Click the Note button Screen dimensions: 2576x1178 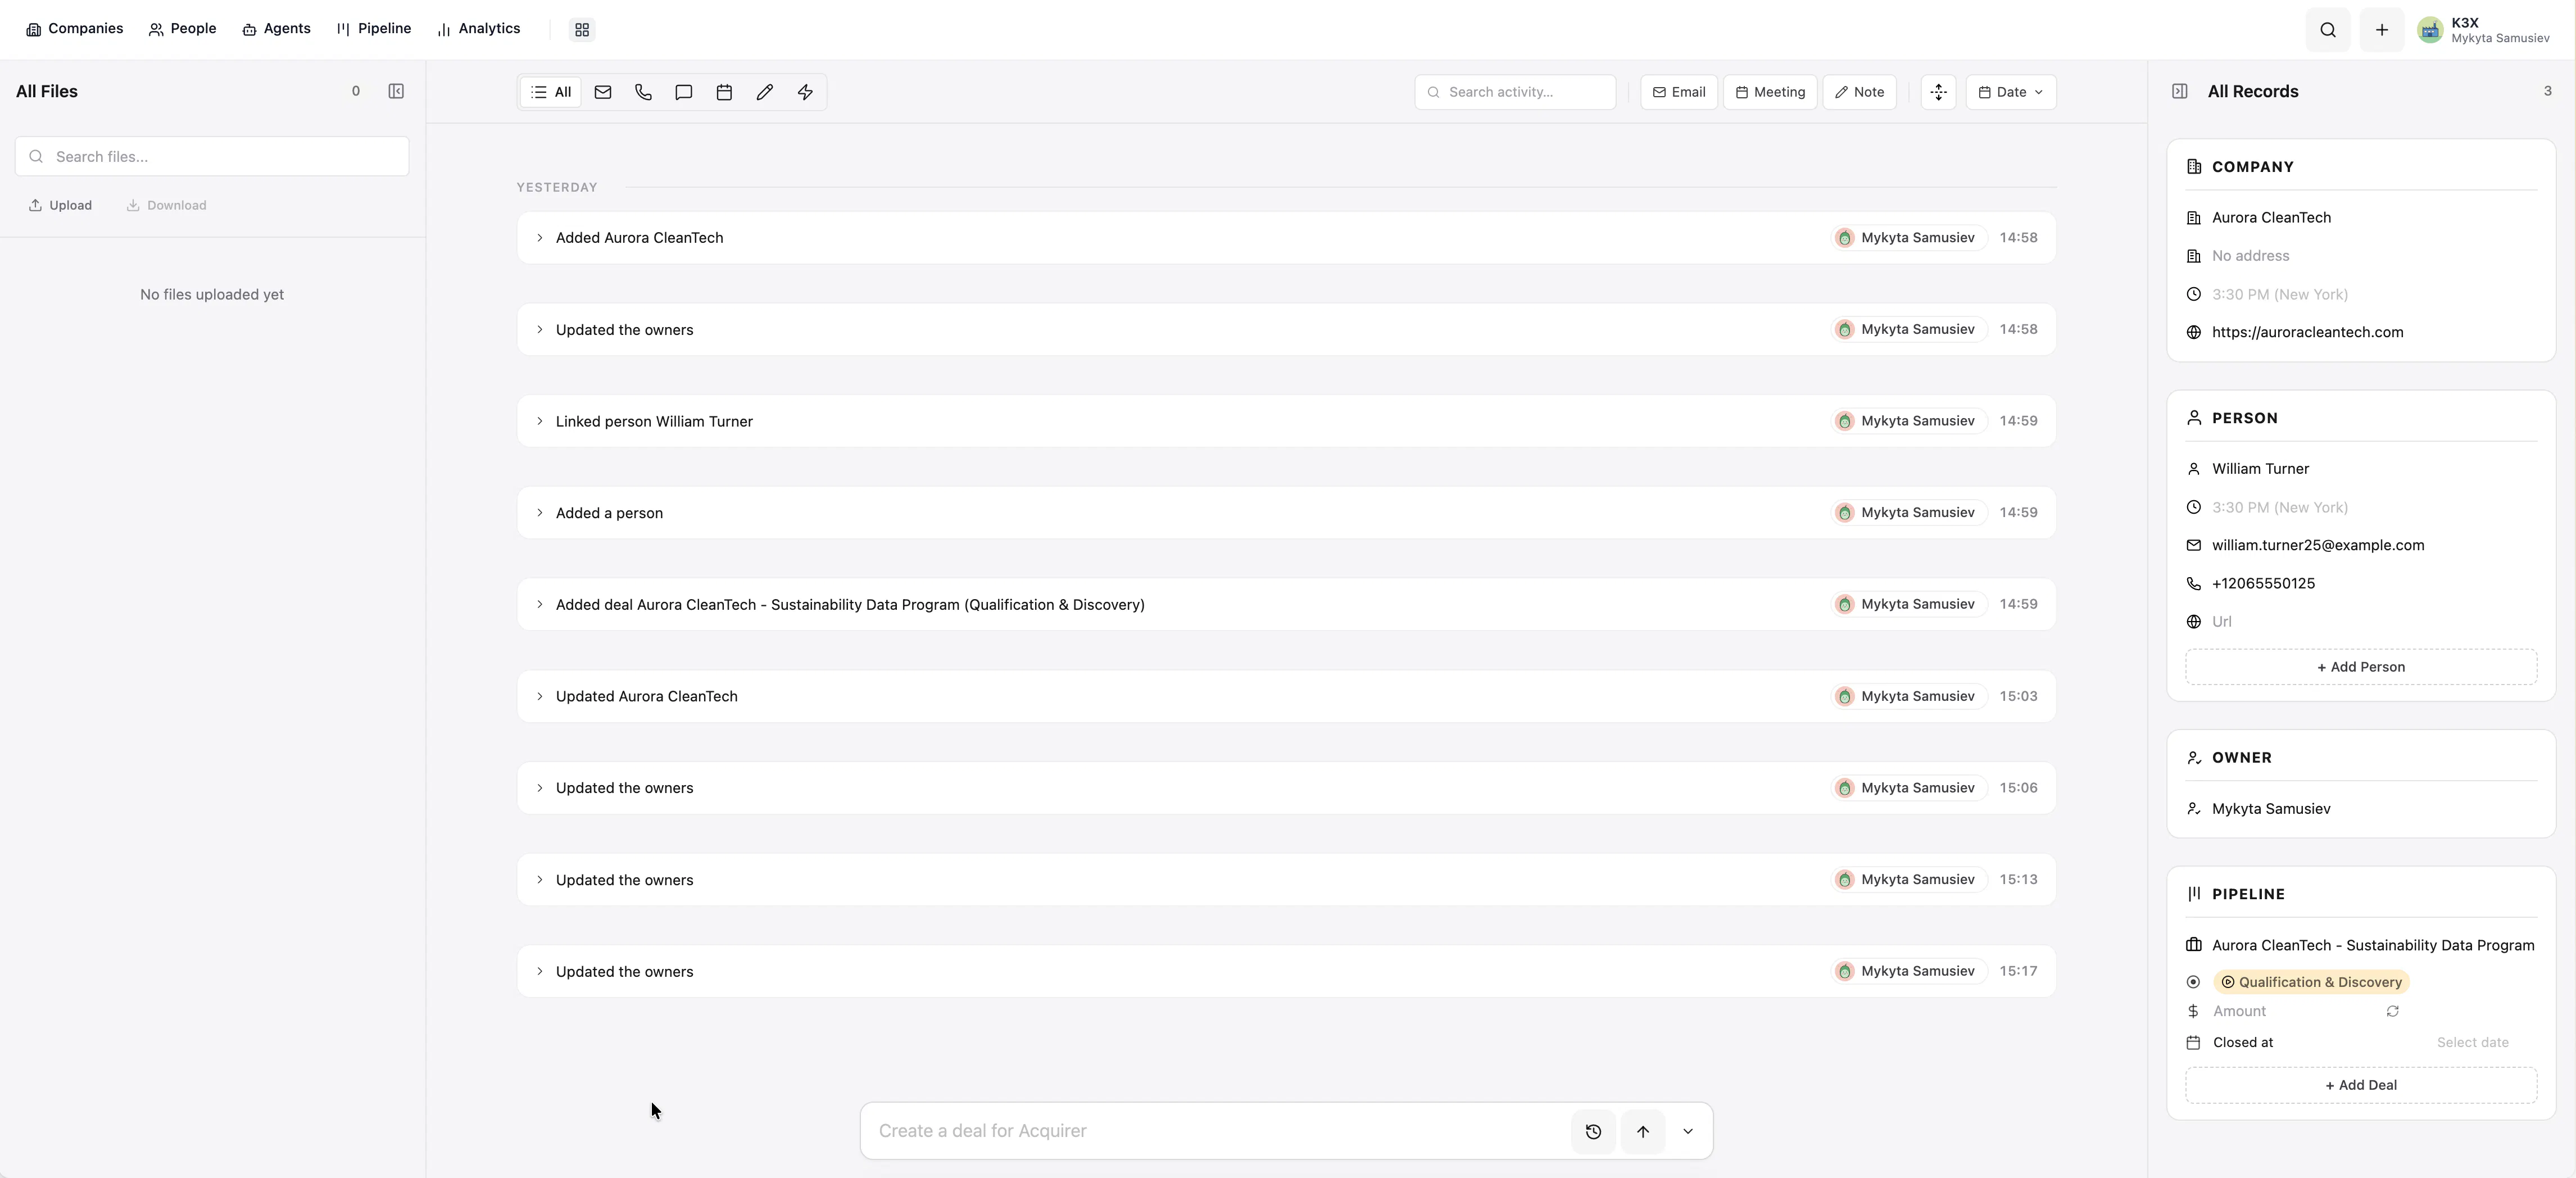click(x=1860, y=92)
